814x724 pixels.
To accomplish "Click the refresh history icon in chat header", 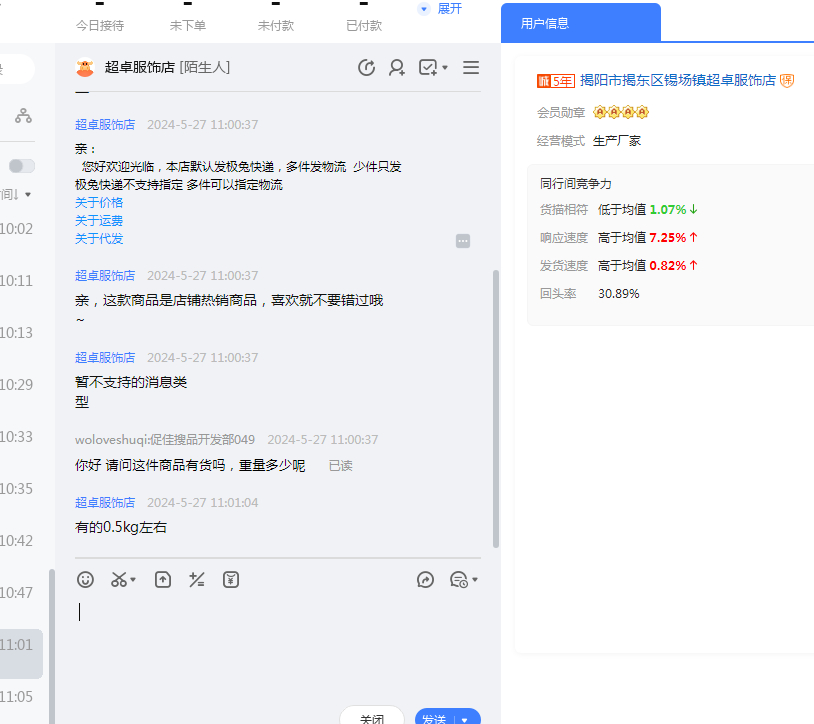I will [367, 67].
